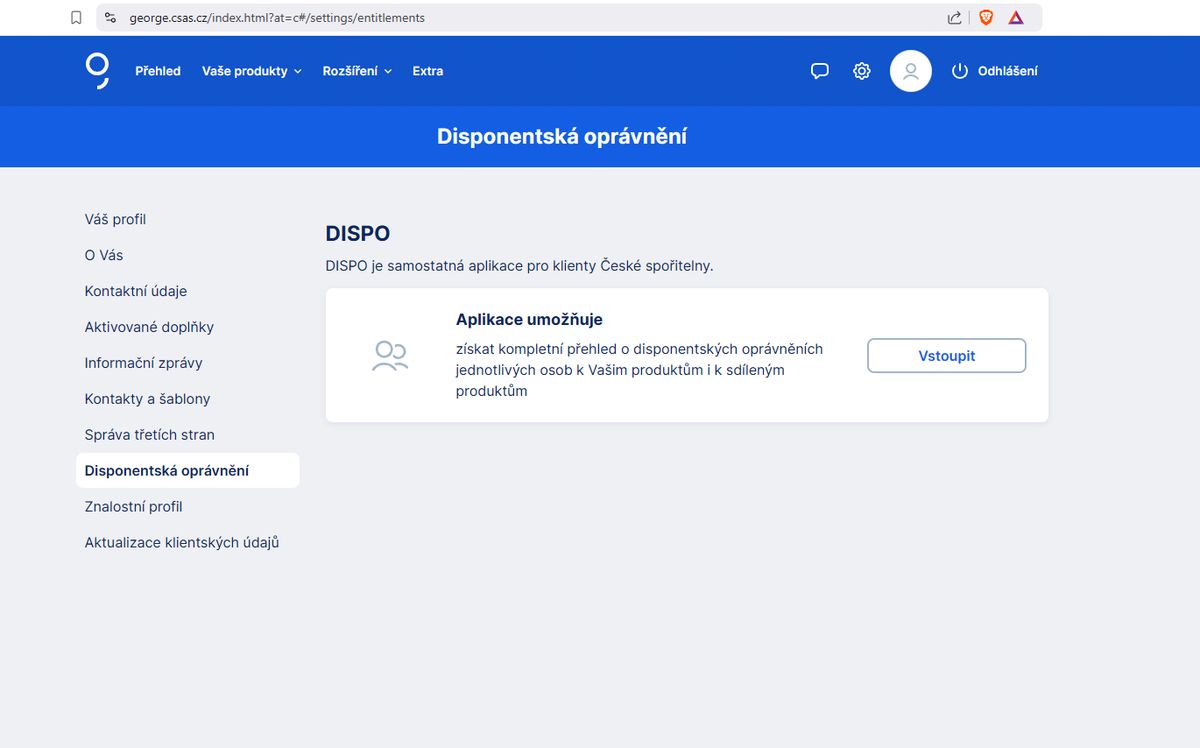This screenshot has height=748, width=1200.
Task: Expand the Vaše produkty dropdown
Action: [x=252, y=71]
